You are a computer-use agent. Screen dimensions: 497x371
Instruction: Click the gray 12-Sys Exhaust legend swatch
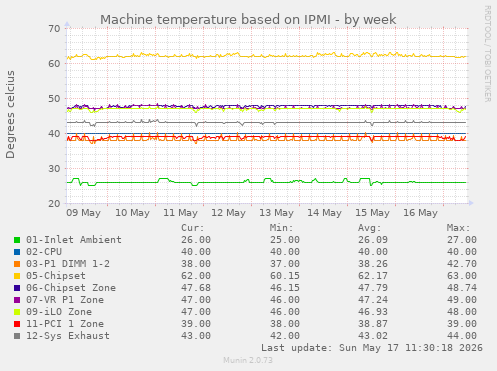17,336
